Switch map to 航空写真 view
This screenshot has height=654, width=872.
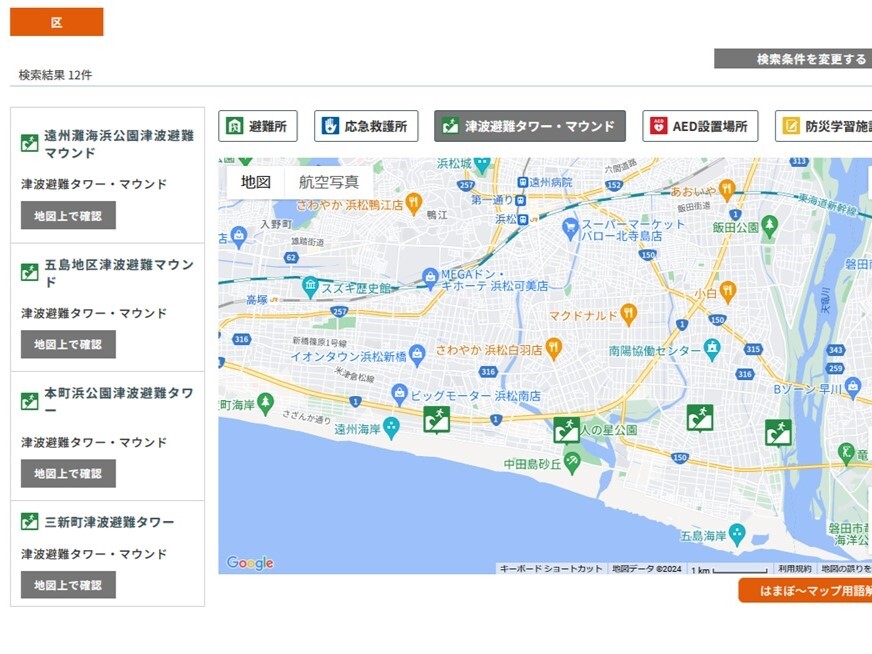(329, 182)
